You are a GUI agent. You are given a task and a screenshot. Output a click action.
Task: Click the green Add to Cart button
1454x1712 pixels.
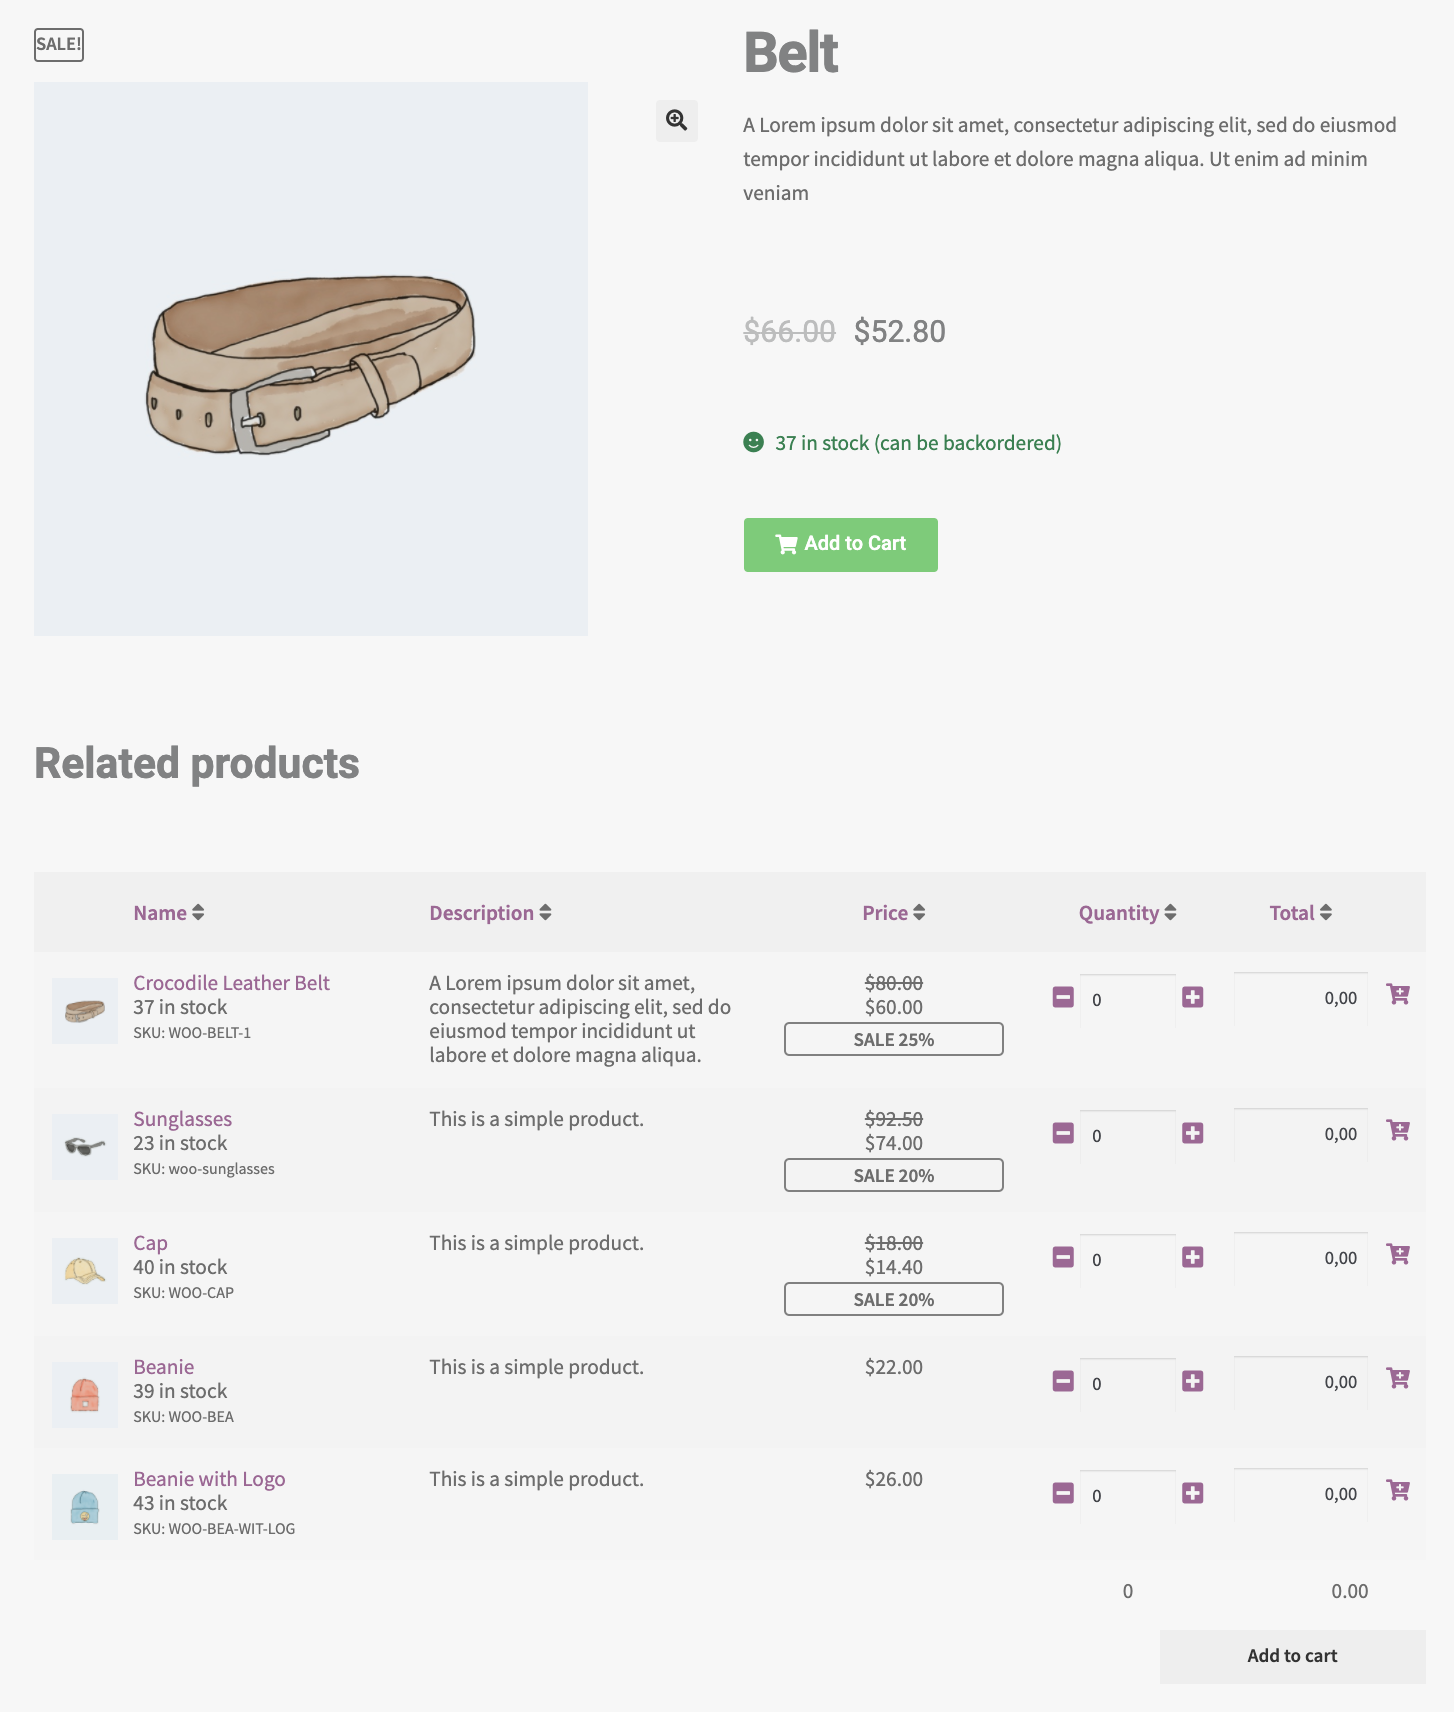(x=841, y=545)
